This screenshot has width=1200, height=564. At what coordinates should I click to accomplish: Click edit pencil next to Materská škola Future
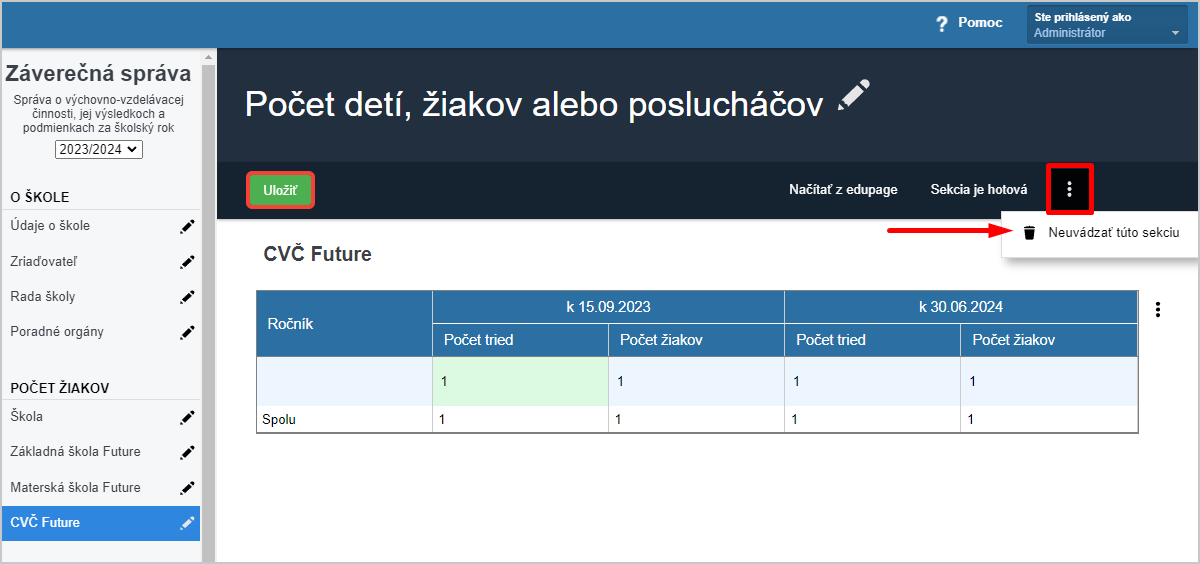point(187,488)
